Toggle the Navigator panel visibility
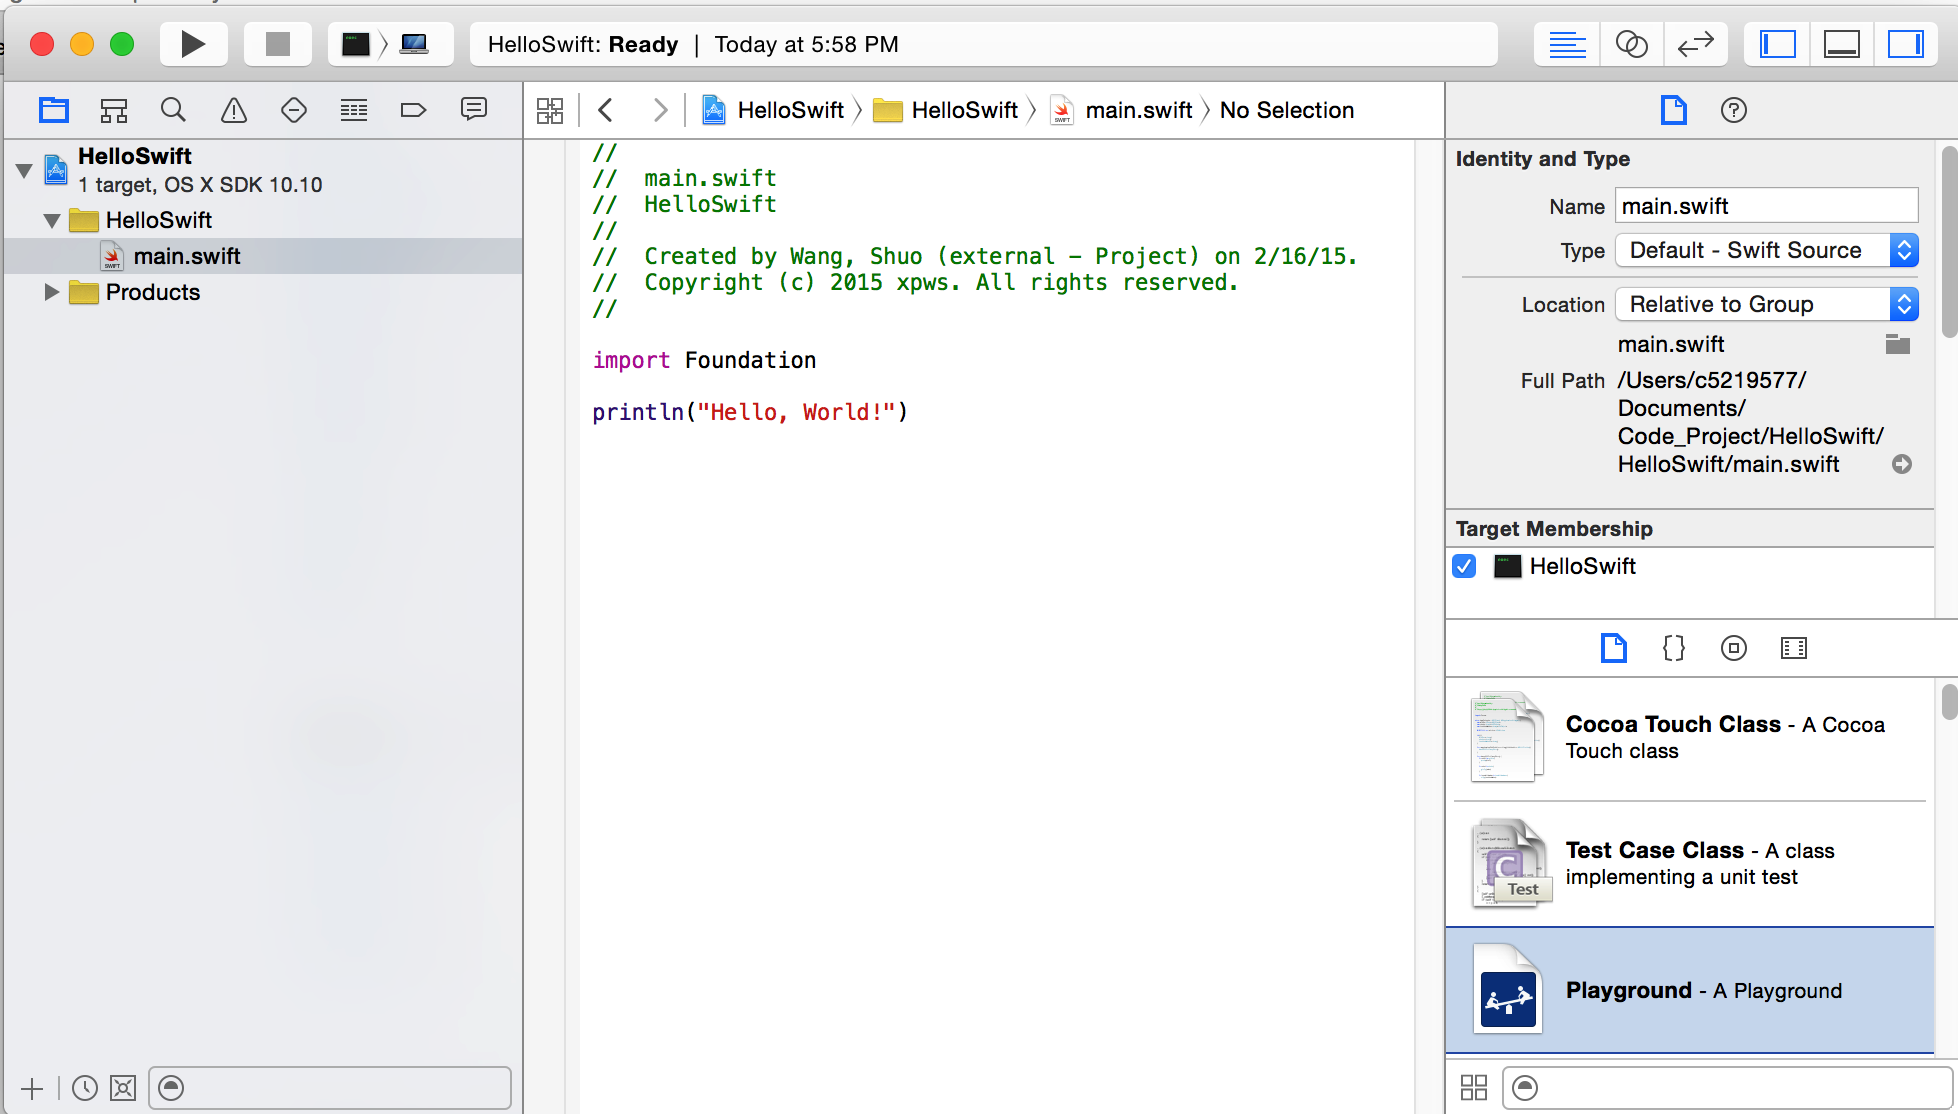Image resolution: width=1958 pixels, height=1114 pixels. (x=1777, y=44)
